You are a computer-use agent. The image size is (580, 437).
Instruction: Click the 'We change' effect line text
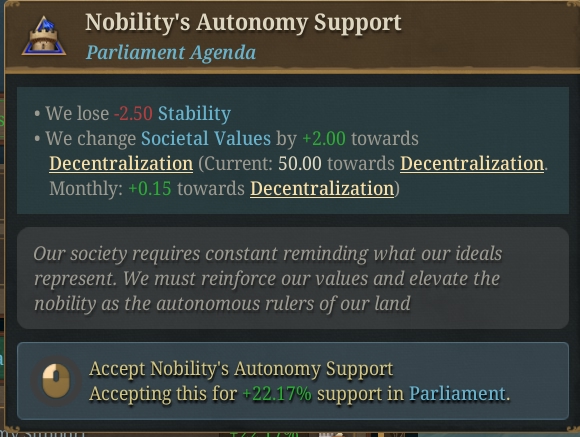click(x=291, y=164)
